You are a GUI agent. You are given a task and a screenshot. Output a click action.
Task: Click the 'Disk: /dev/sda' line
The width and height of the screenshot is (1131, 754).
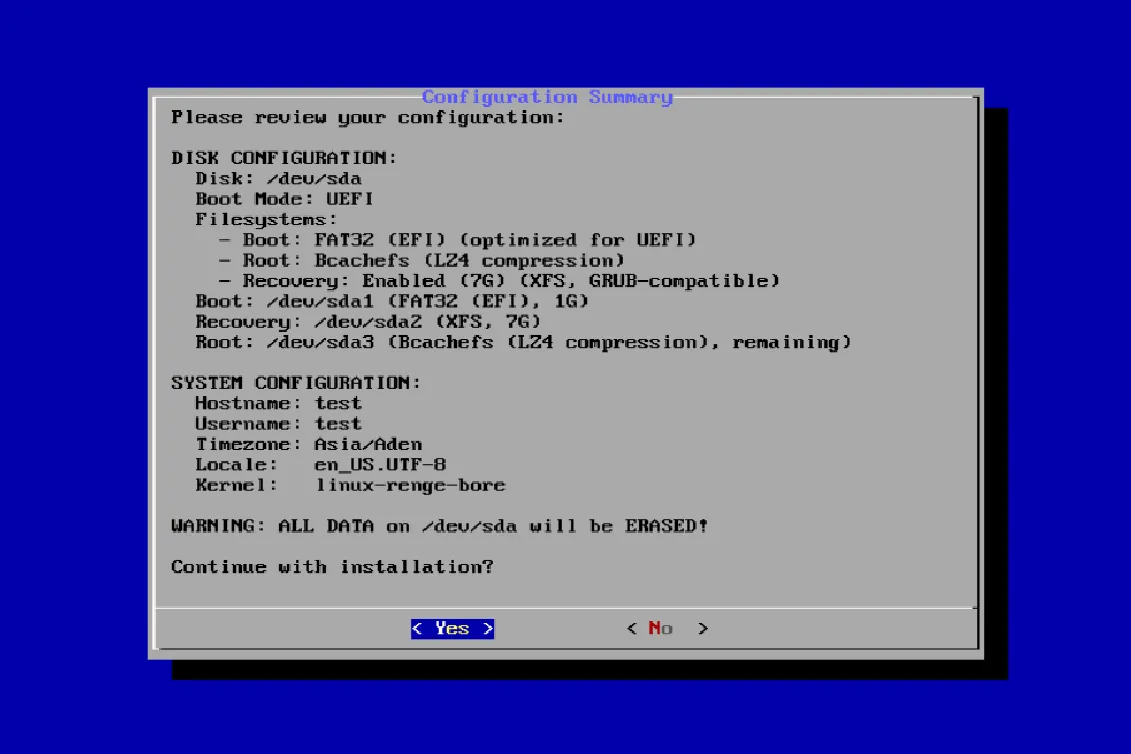tap(278, 179)
